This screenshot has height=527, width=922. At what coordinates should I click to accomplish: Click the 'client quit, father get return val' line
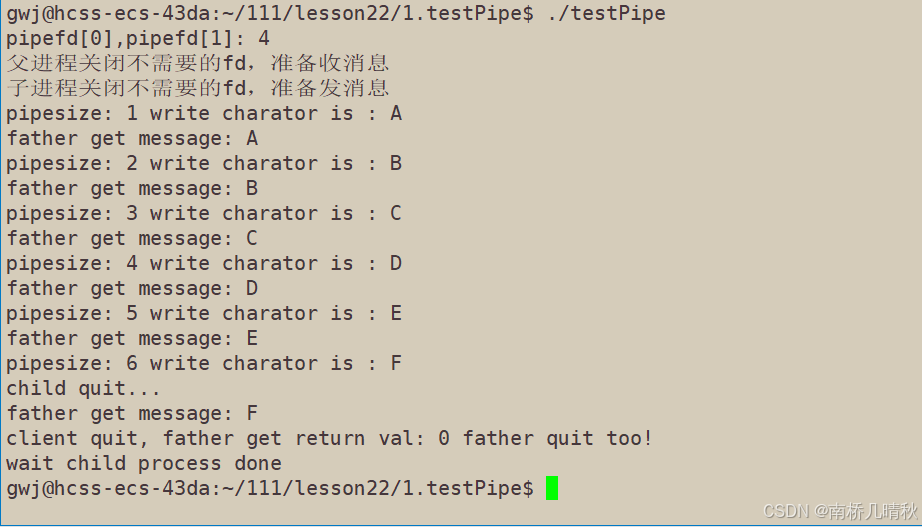click(329, 438)
